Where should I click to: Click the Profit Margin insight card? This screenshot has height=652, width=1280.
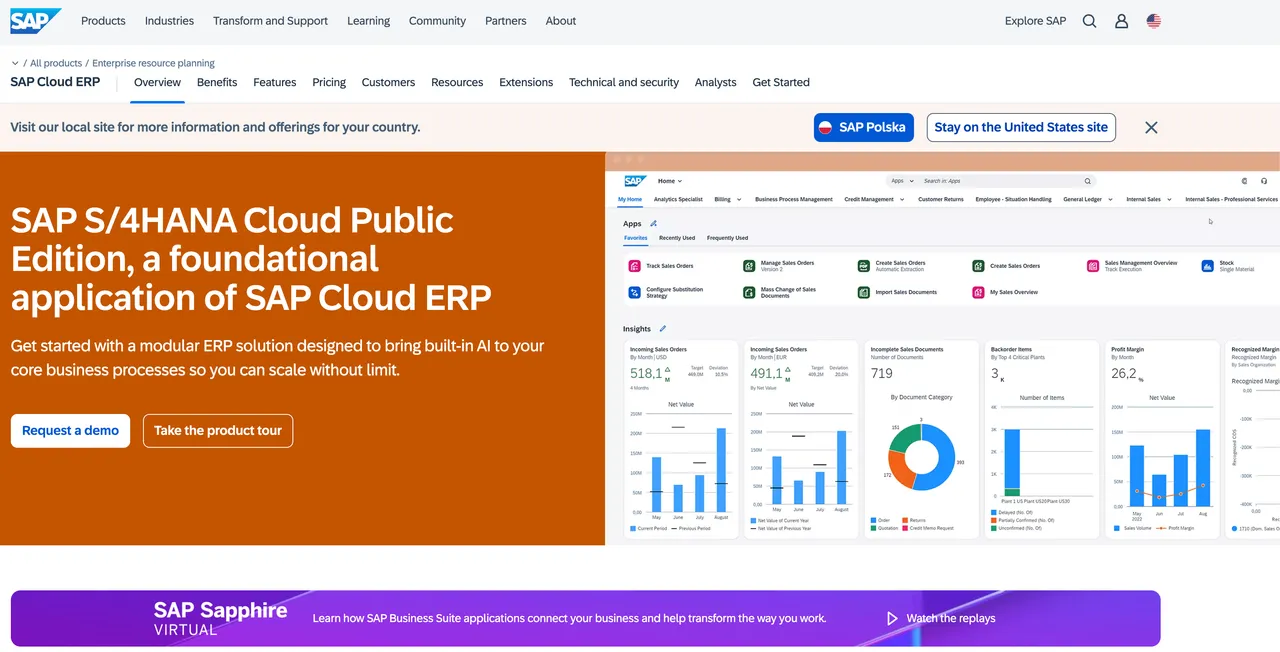click(1161, 440)
